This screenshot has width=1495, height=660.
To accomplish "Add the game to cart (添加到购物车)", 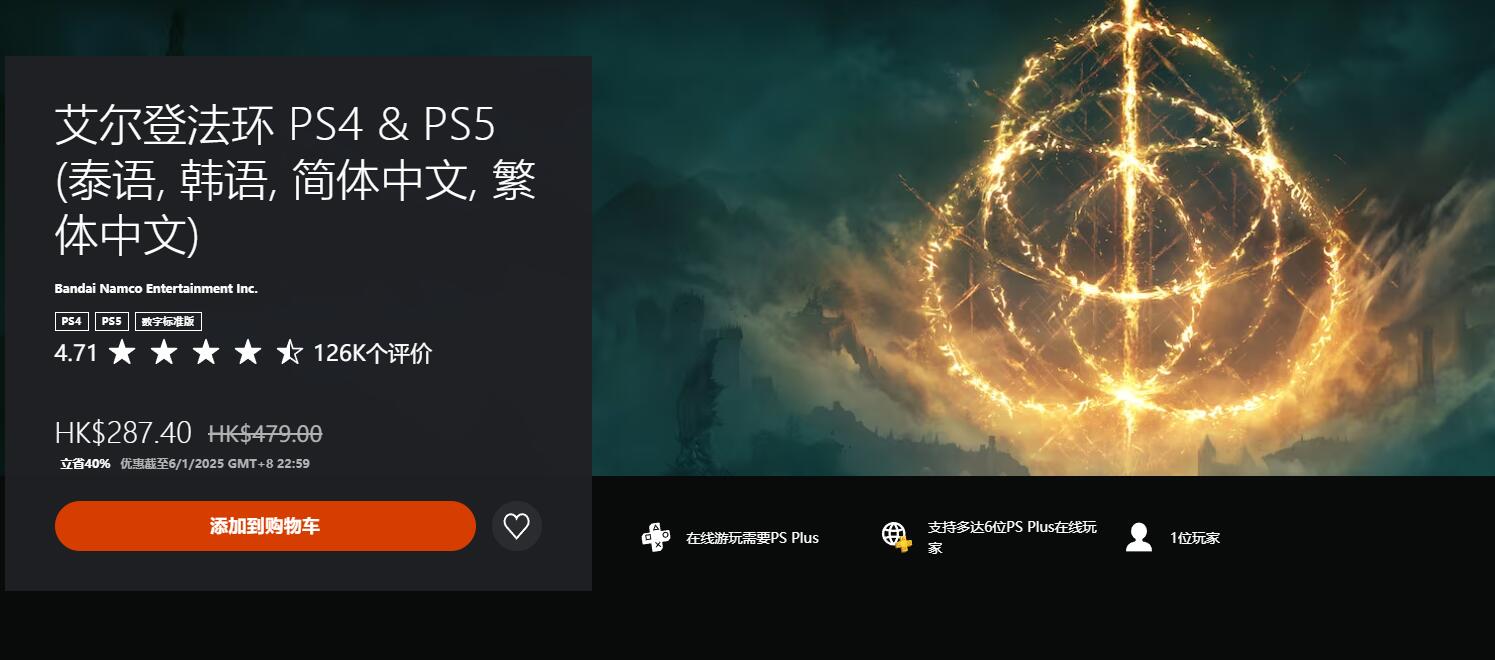I will [265, 526].
